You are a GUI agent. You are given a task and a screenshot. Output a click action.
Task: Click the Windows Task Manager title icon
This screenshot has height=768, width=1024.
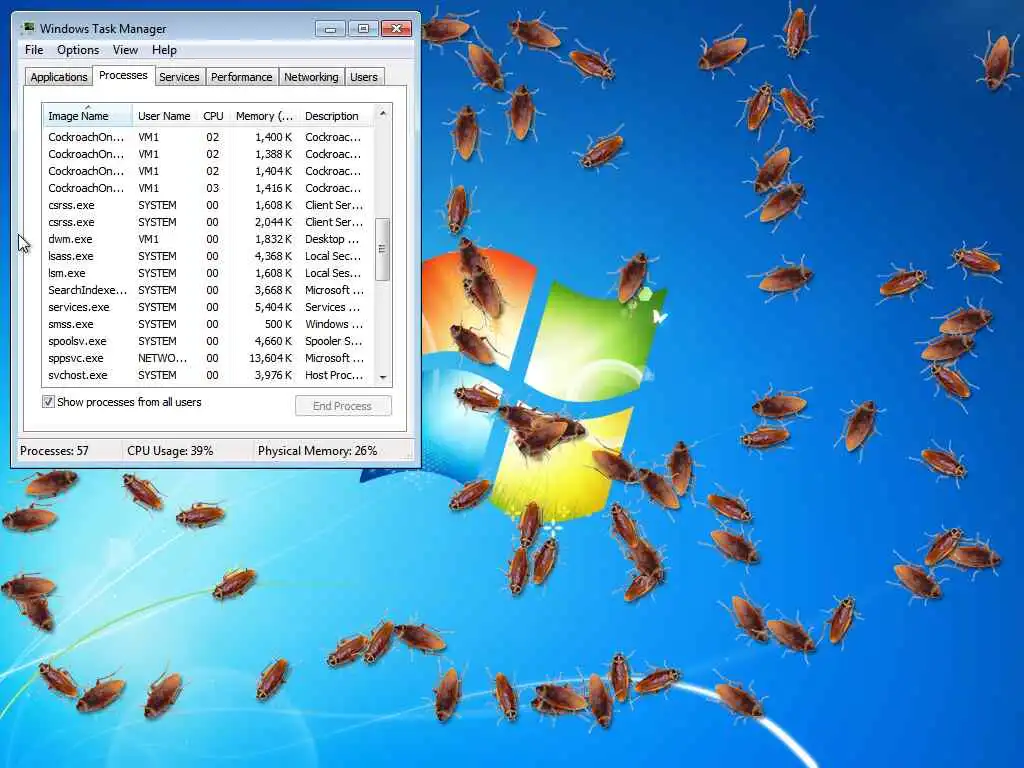point(28,28)
